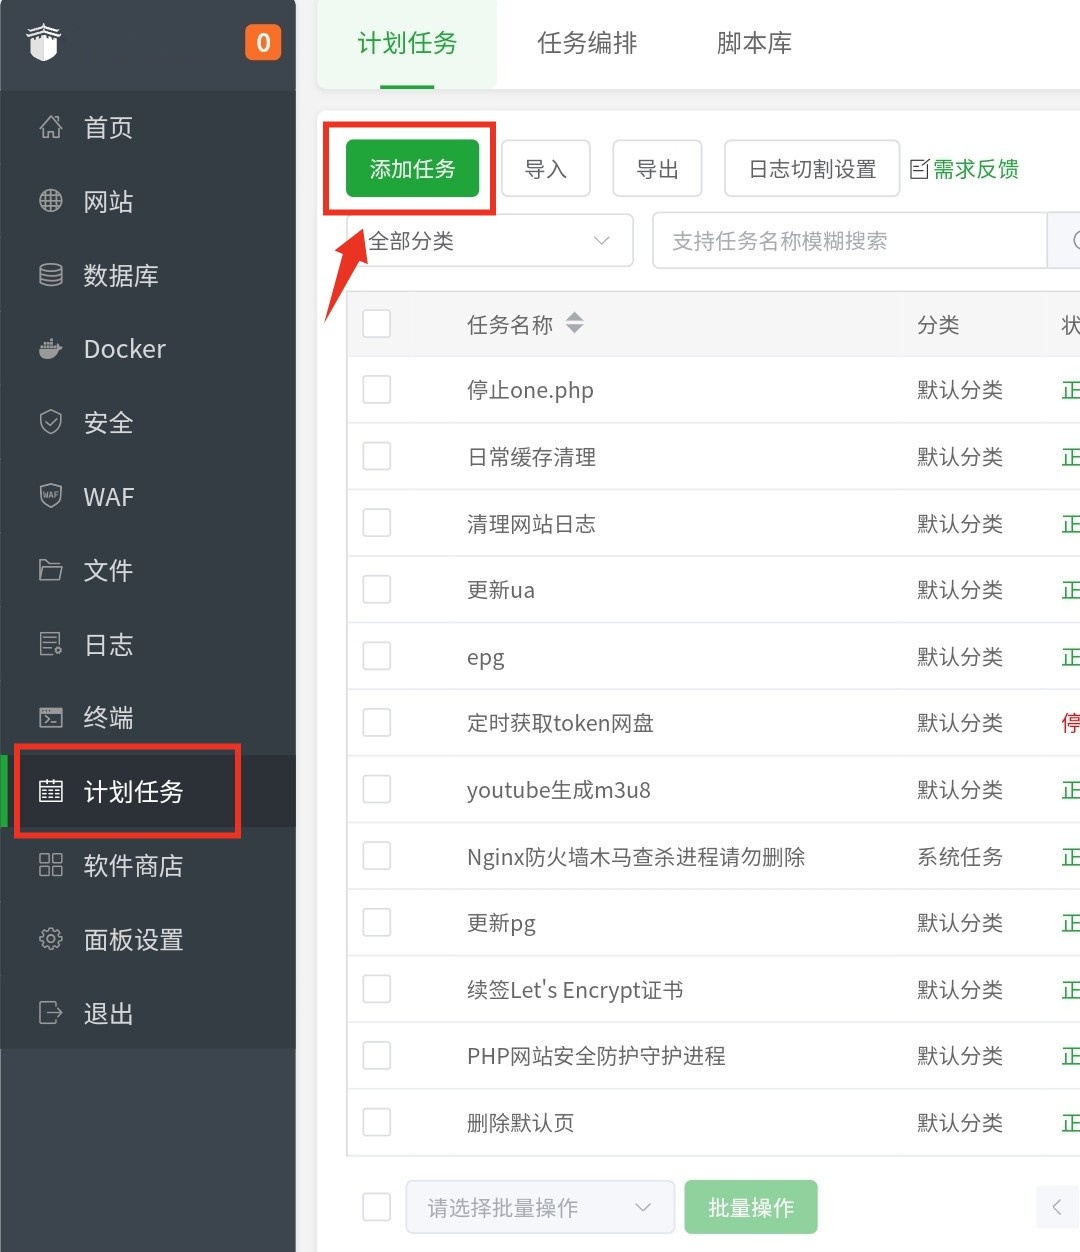Open 日志切割设置
Image resolution: width=1080 pixels, height=1252 pixels.
pyautogui.click(x=812, y=168)
